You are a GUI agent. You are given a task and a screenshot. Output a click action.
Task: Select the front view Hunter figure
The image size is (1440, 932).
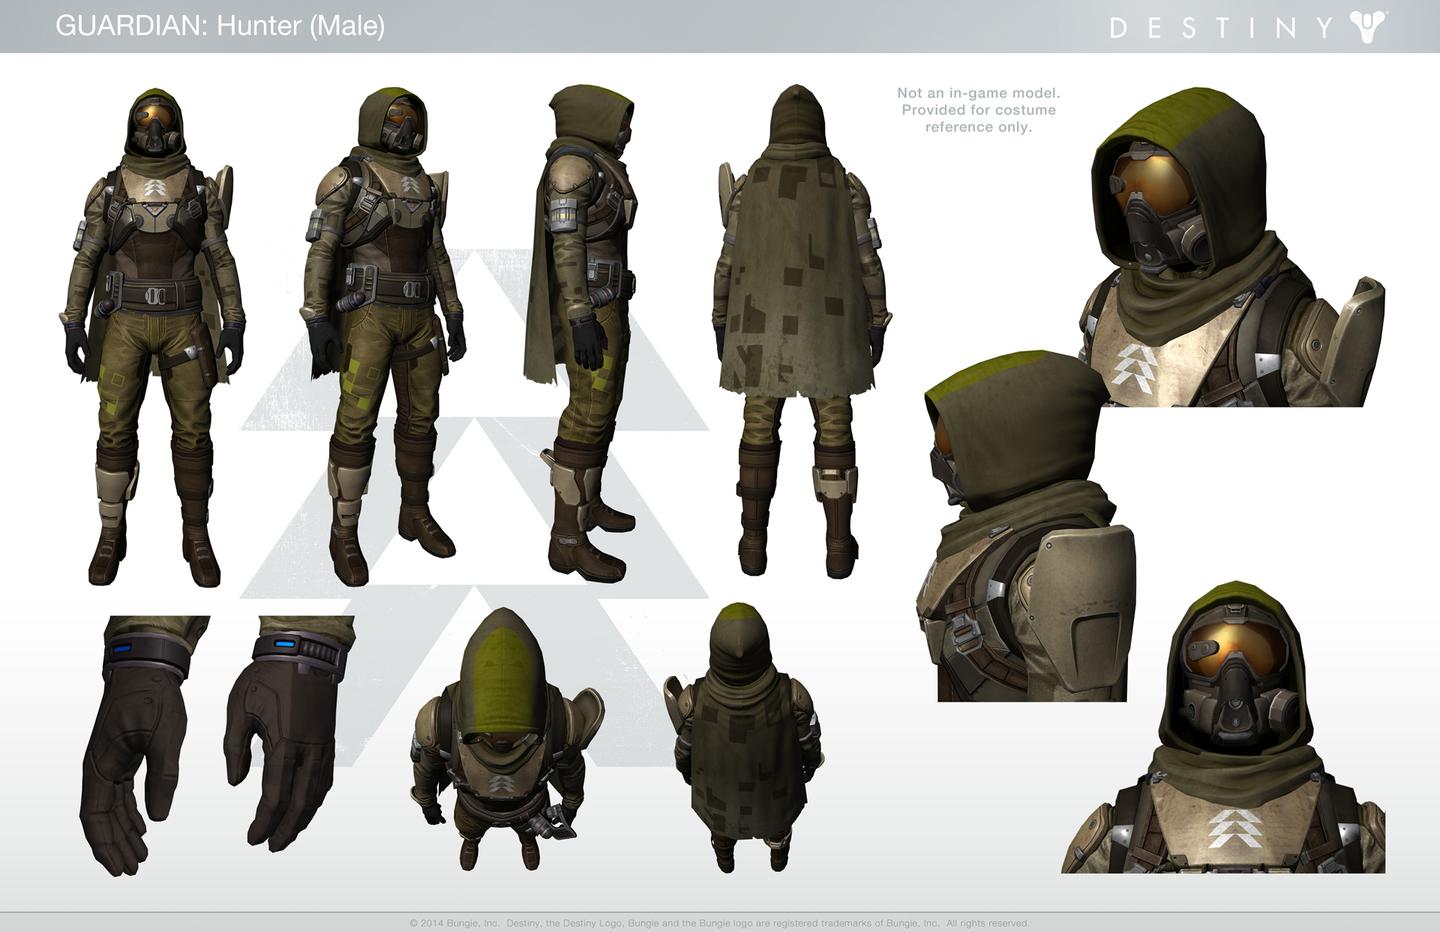pos(155,335)
